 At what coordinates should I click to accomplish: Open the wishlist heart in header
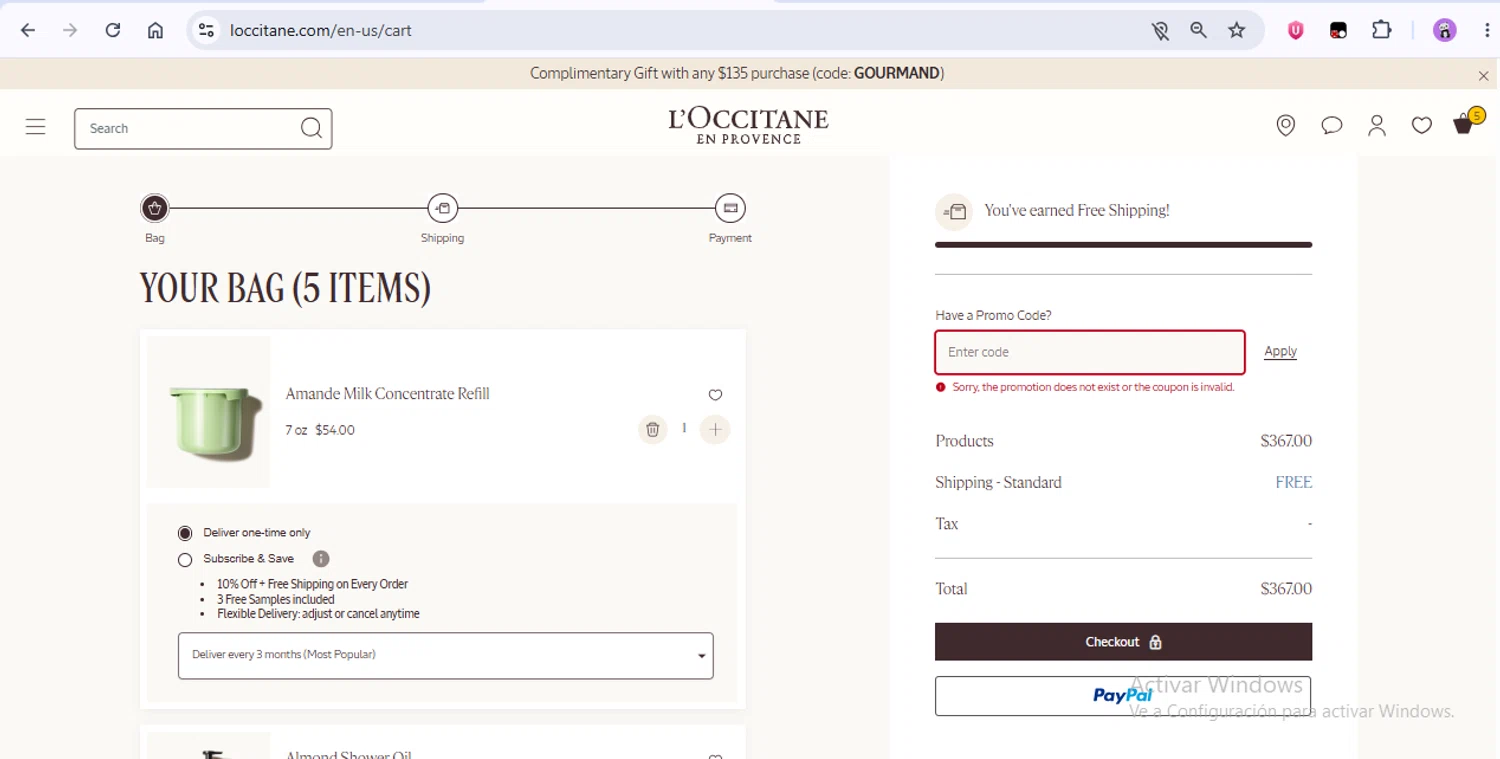[1422, 125]
